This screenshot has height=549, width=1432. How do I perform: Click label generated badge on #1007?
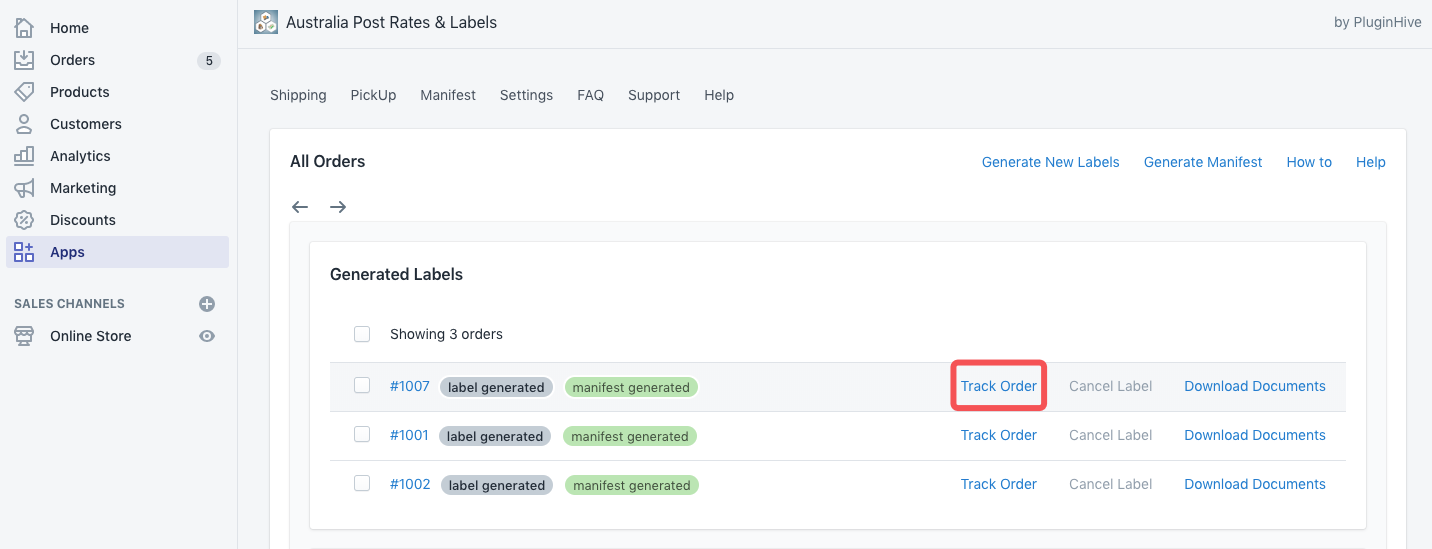point(496,387)
